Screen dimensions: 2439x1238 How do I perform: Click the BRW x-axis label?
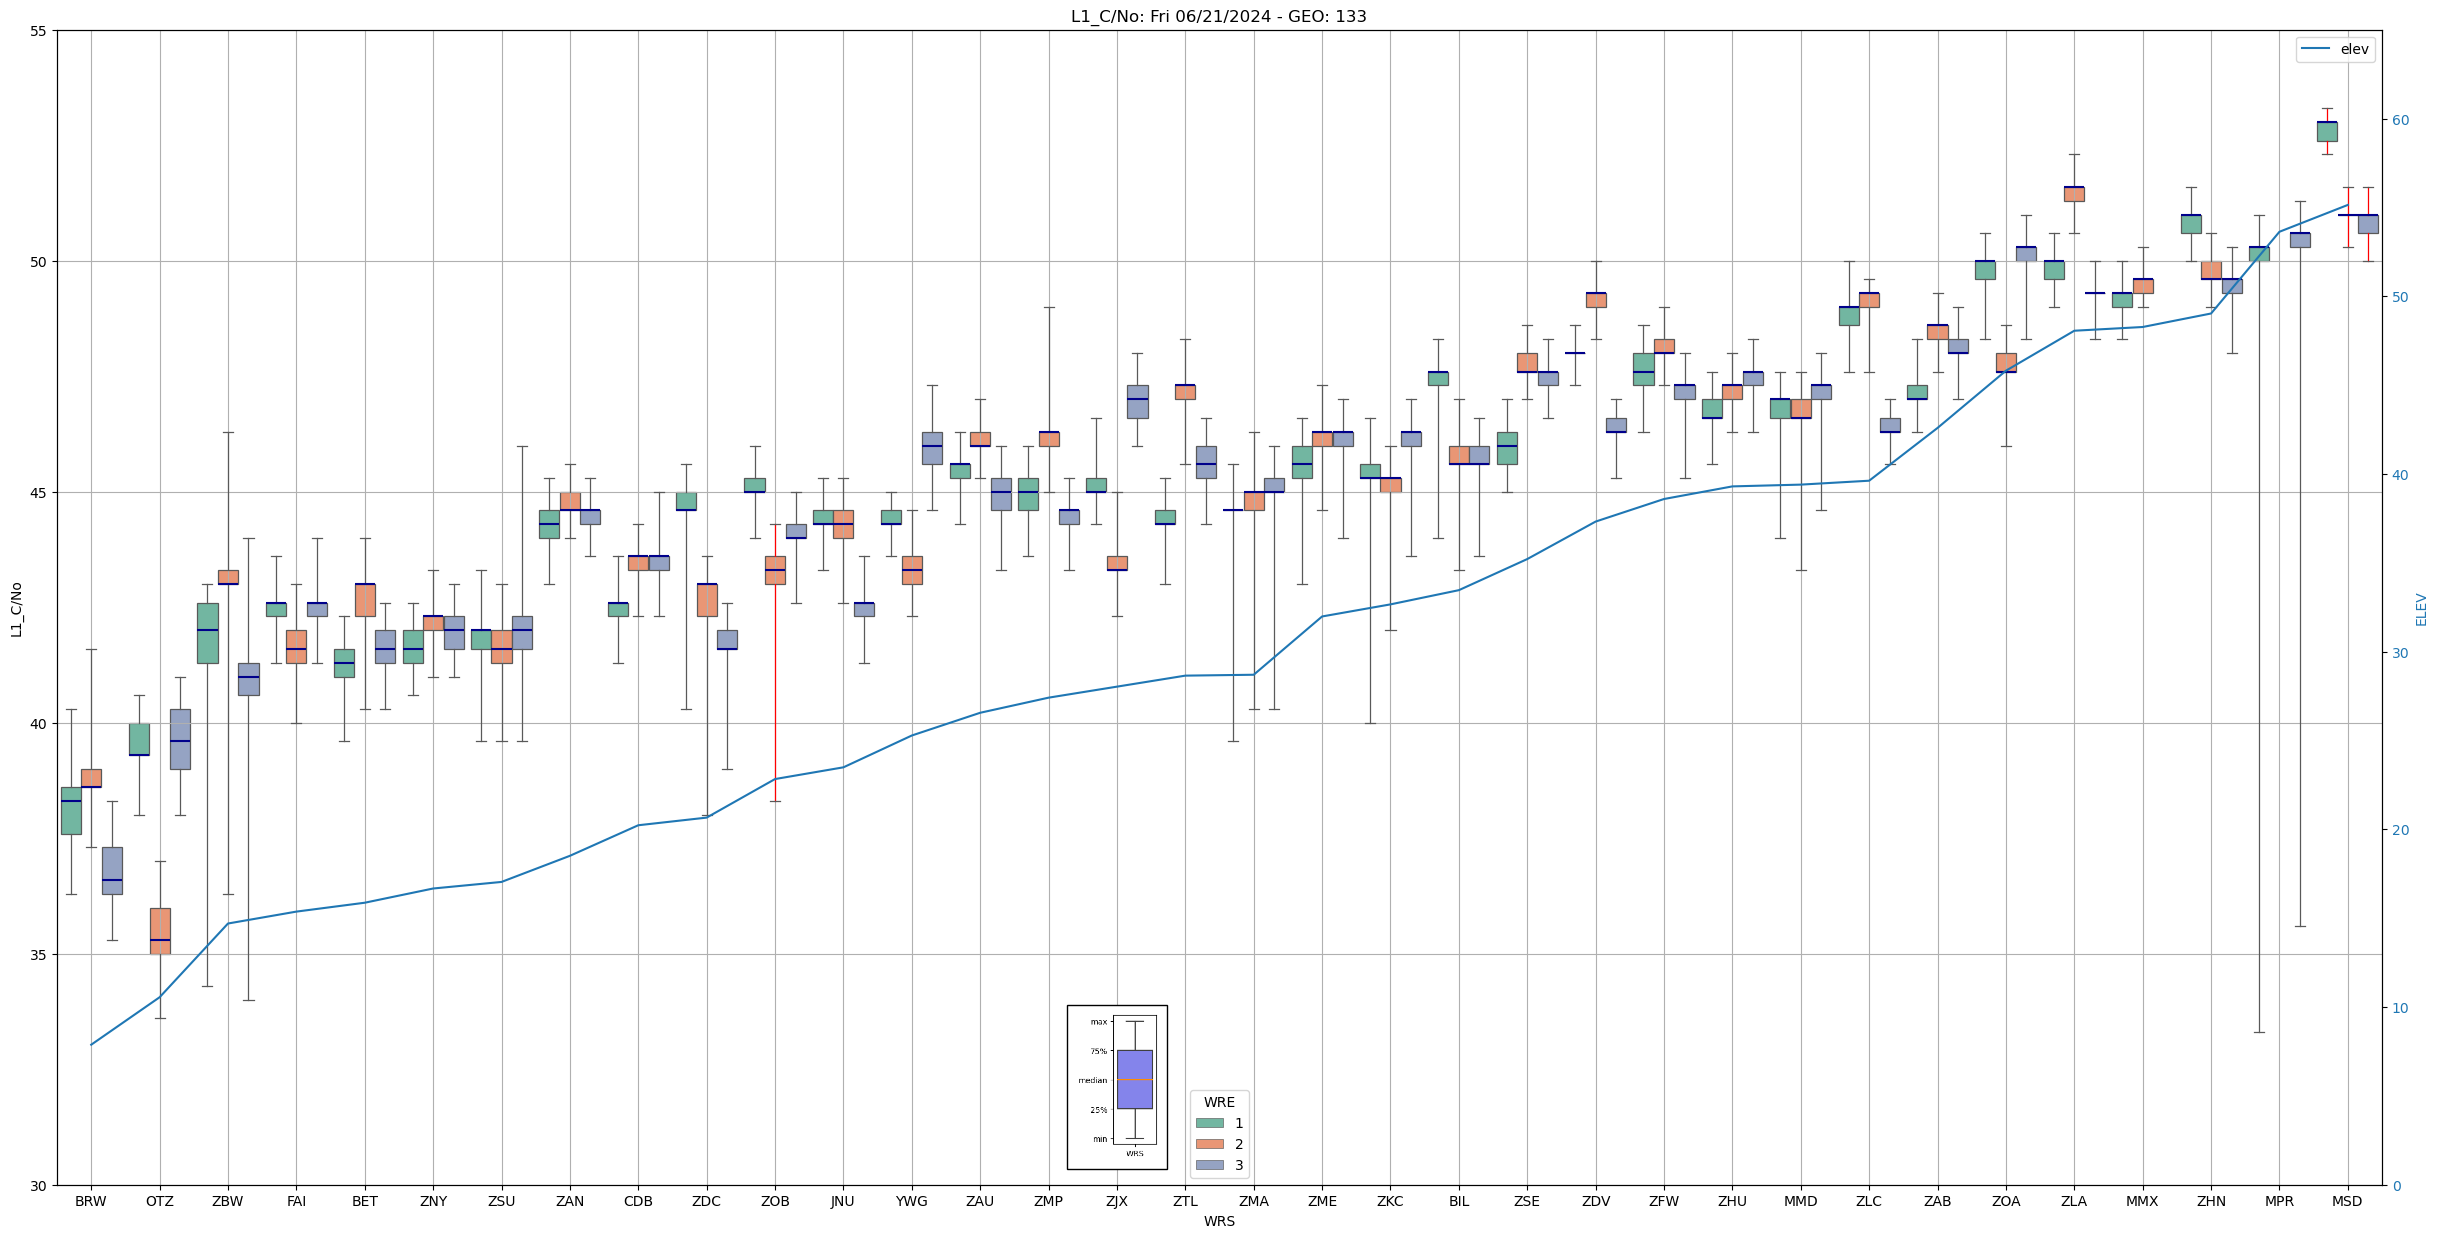click(x=91, y=1201)
